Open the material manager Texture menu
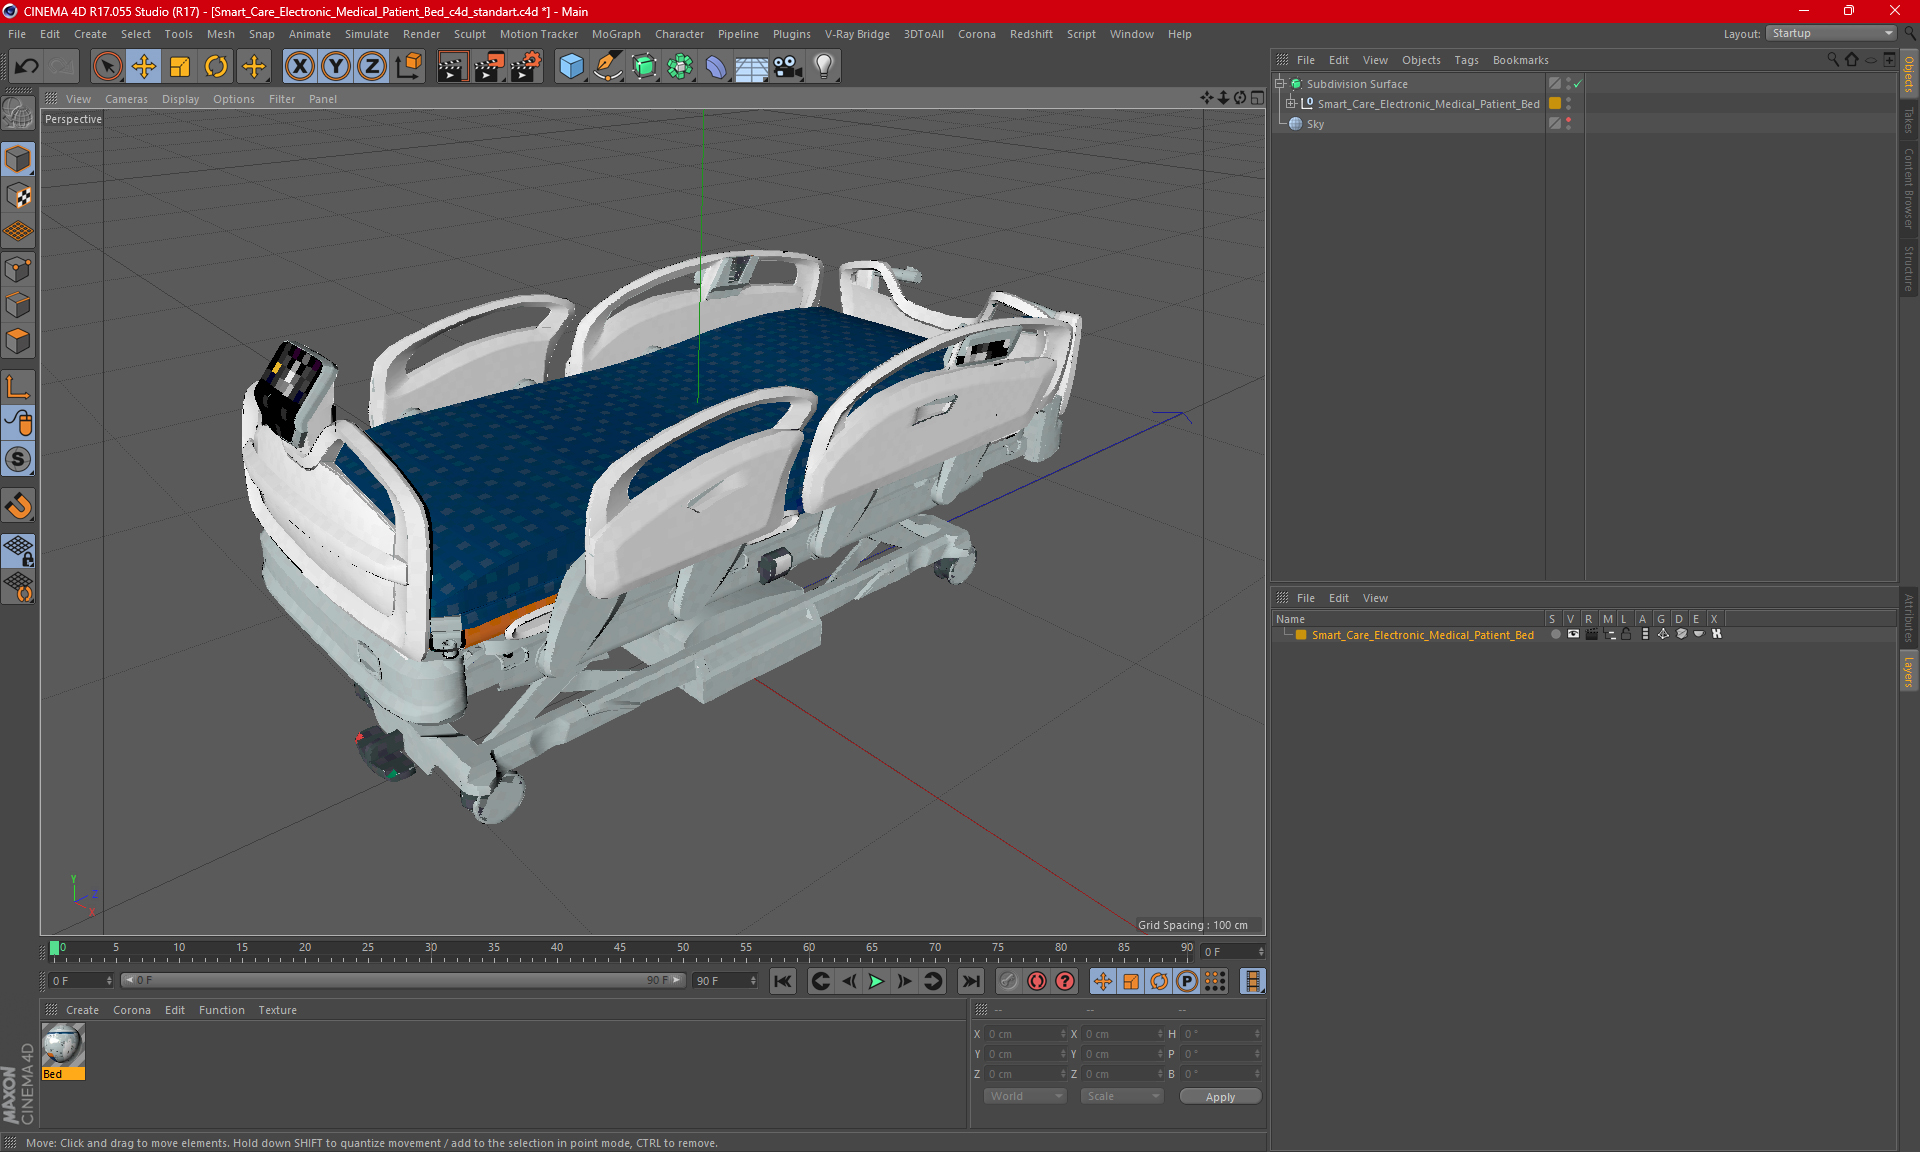The height and width of the screenshot is (1152, 1920). point(277,1010)
